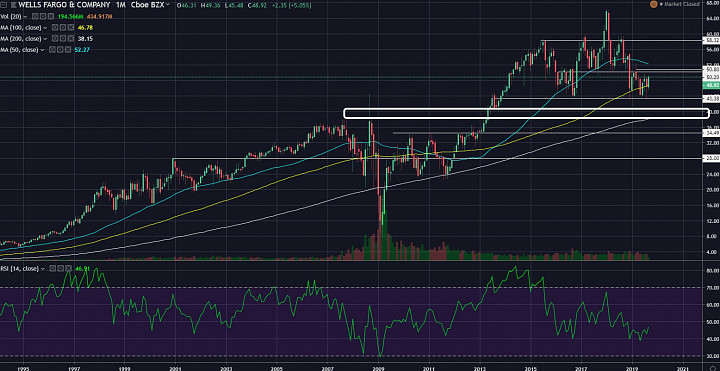Click the +2.35 (+5.05%) change value
The image size is (720, 371).
tap(292, 5)
